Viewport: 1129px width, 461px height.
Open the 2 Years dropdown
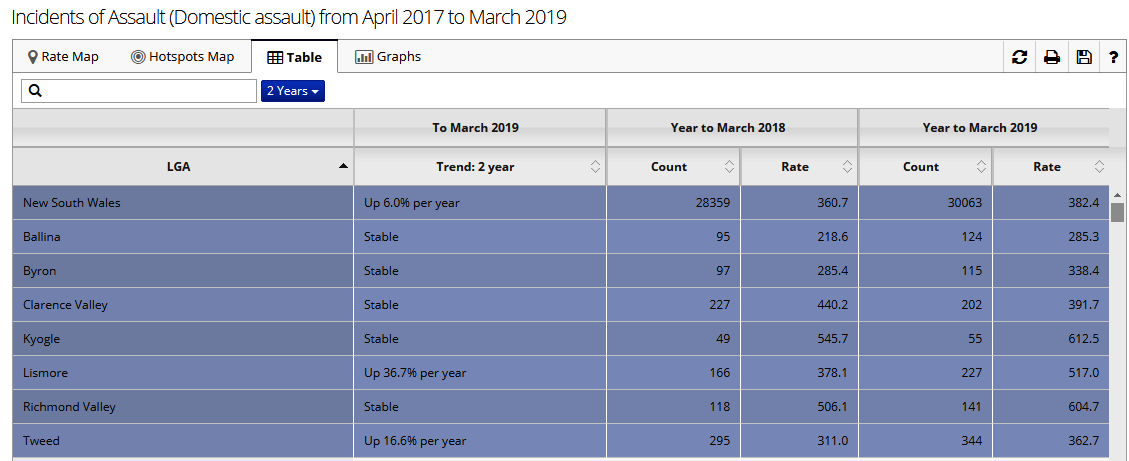coord(293,91)
